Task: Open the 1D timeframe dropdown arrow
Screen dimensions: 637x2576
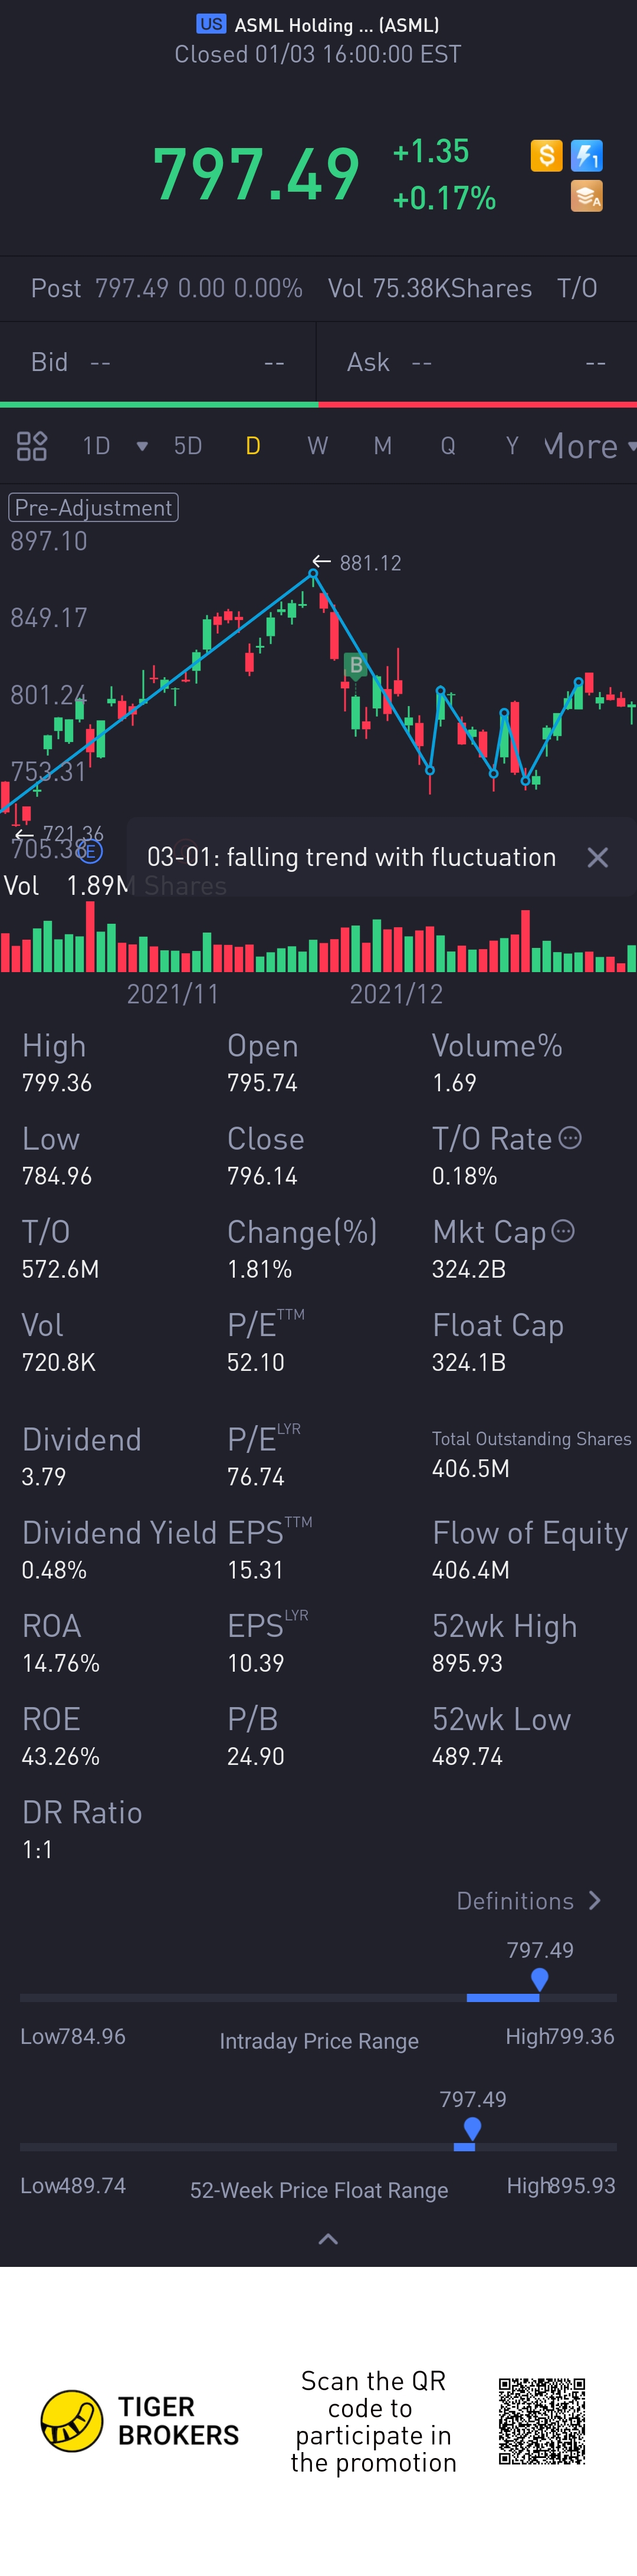Action: (x=142, y=446)
